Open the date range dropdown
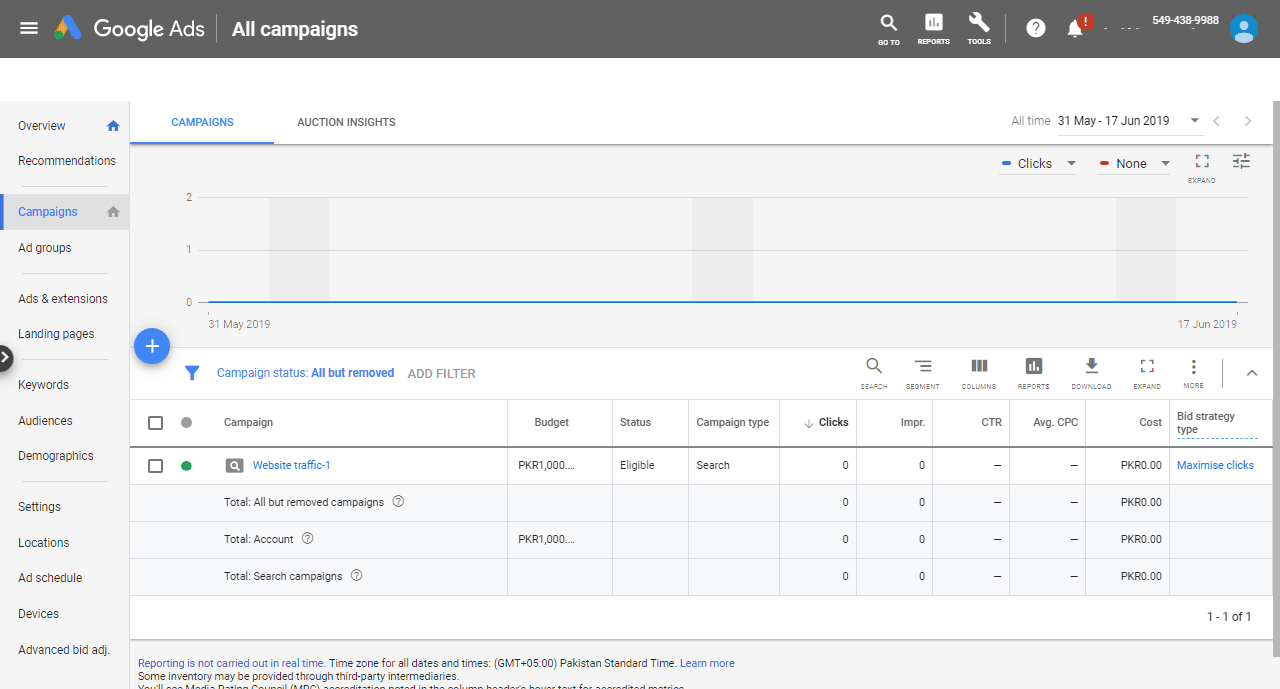Viewport: 1280px width, 689px height. 1129,121
